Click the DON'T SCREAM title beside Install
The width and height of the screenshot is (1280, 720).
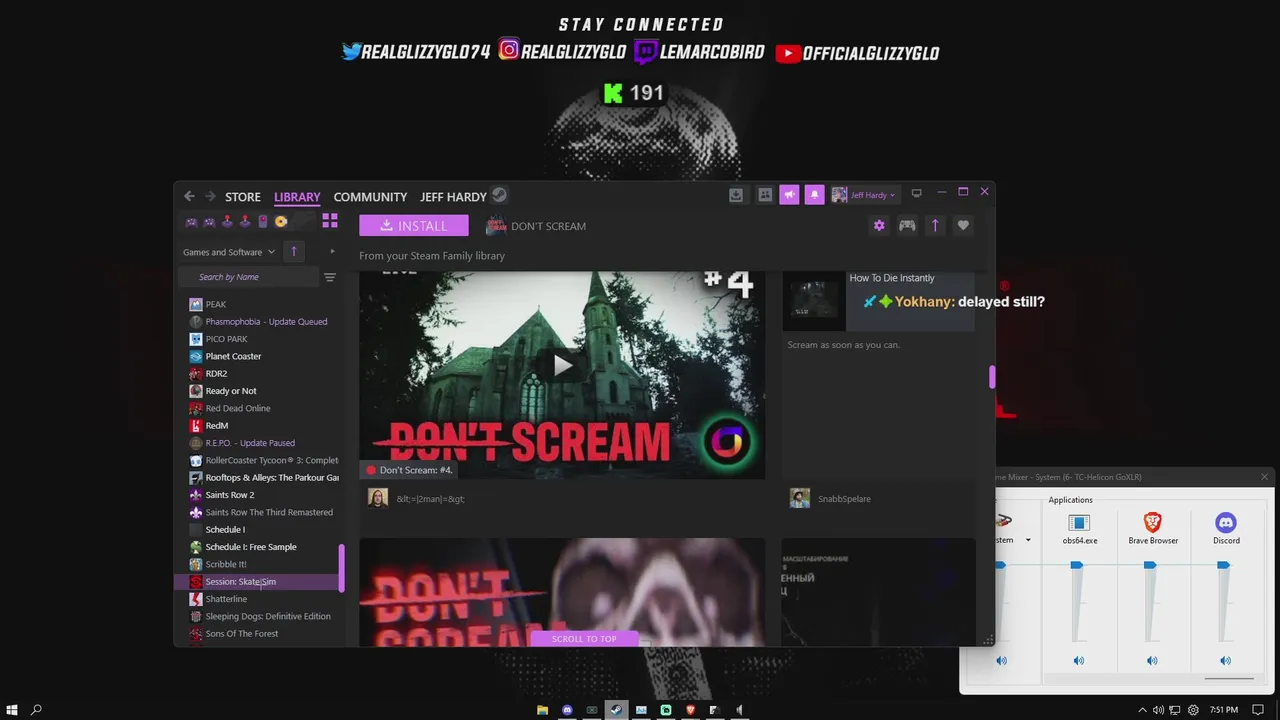click(548, 226)
